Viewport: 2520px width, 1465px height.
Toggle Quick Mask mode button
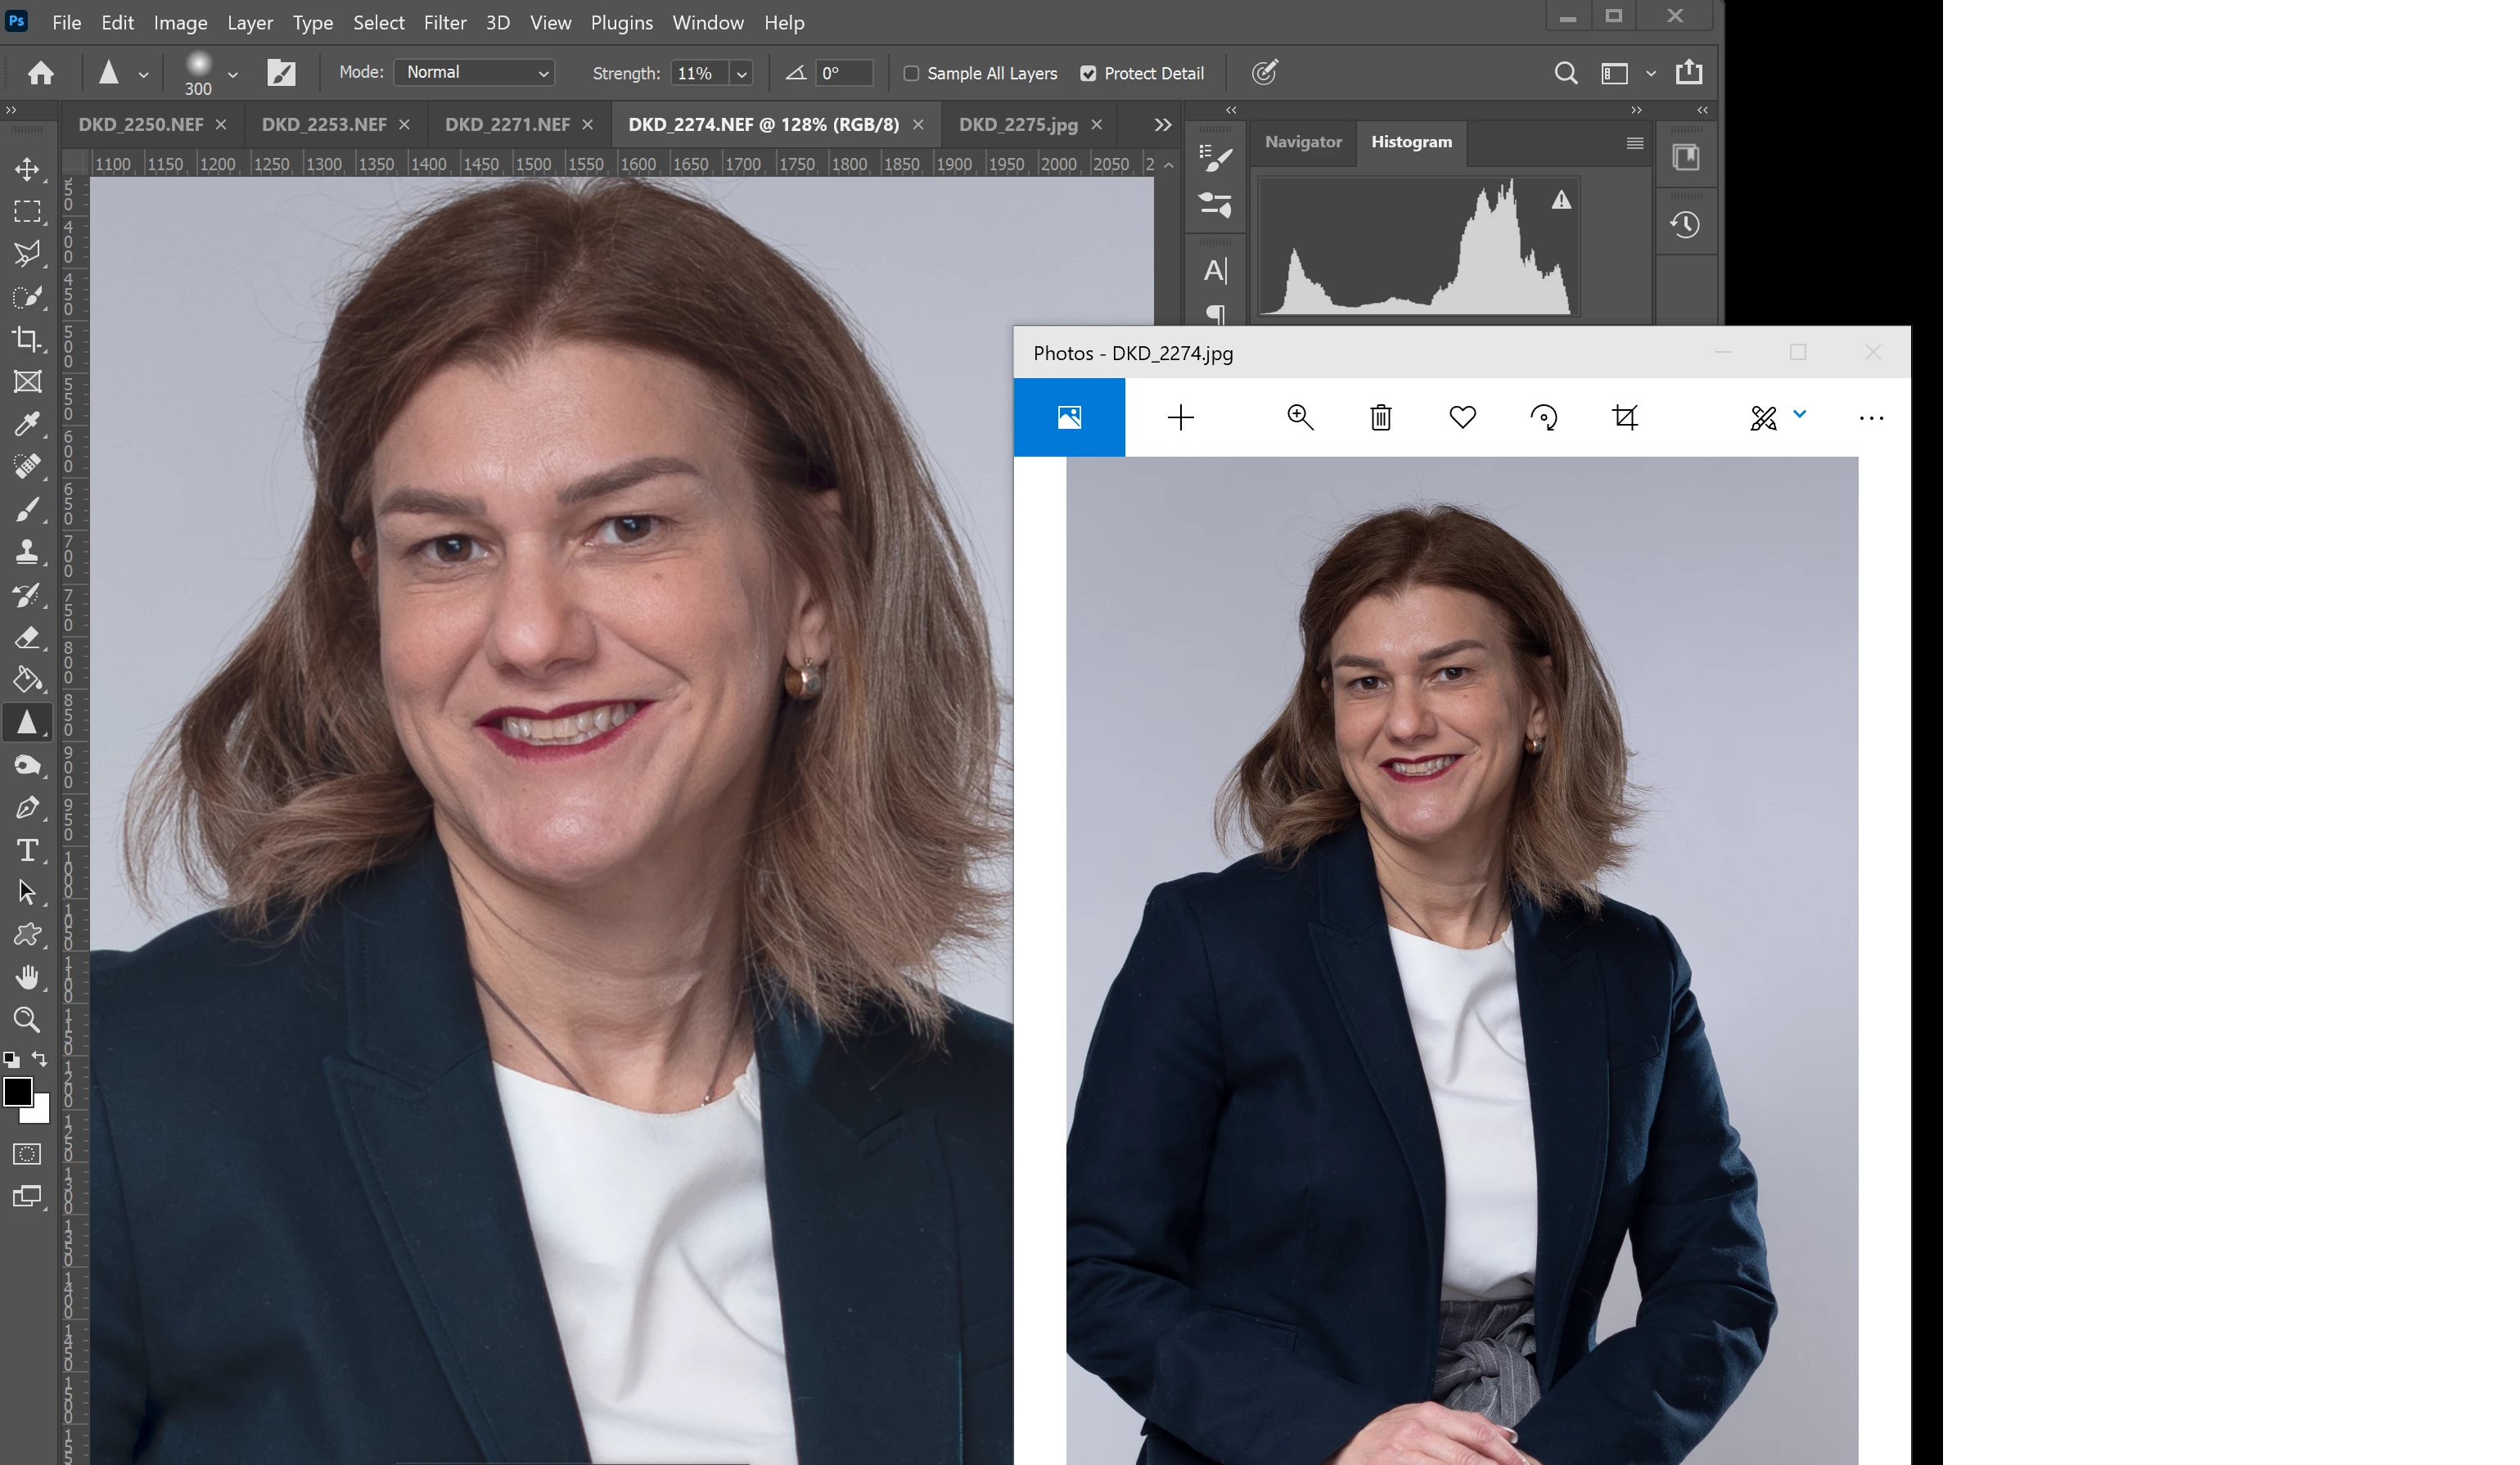[x=27, y=1154]
